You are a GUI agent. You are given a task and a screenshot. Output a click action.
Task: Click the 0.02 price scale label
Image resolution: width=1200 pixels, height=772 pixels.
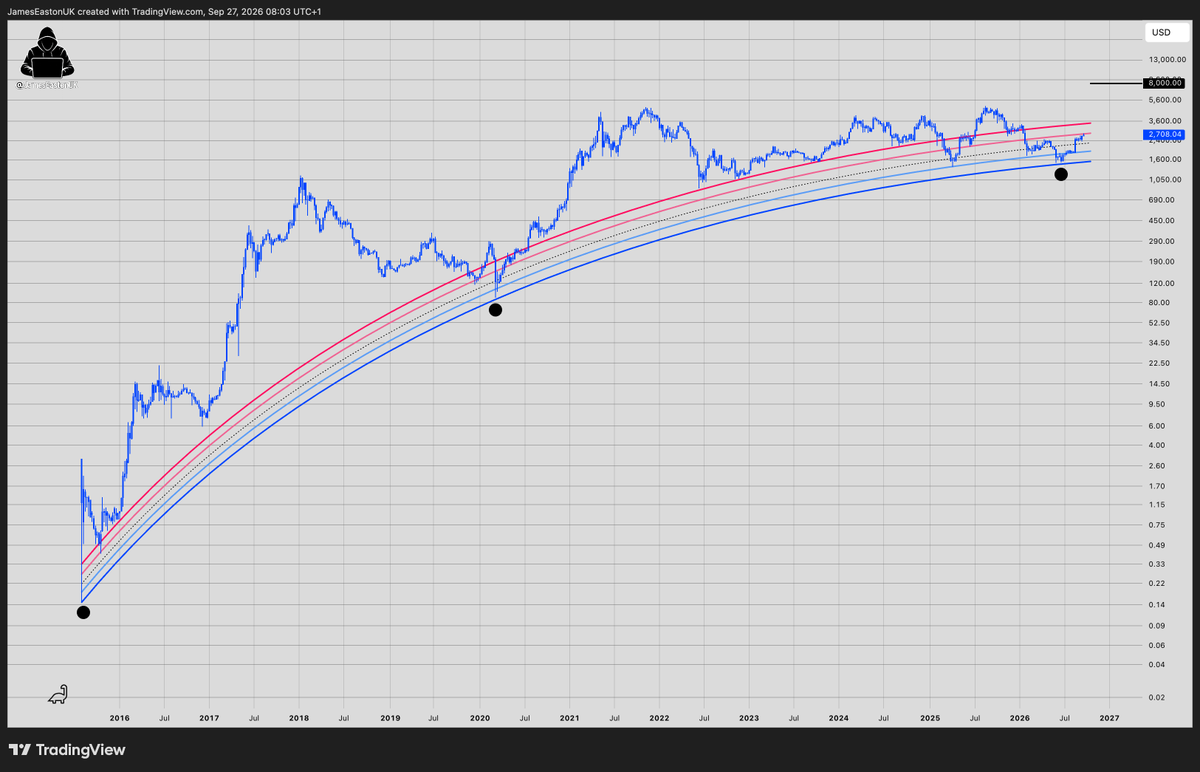tap(1159, 697)
